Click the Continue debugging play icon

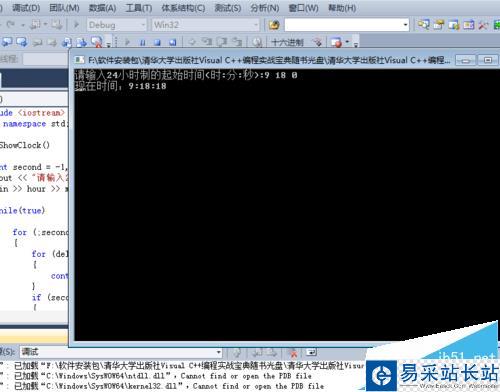click(127, 42)
